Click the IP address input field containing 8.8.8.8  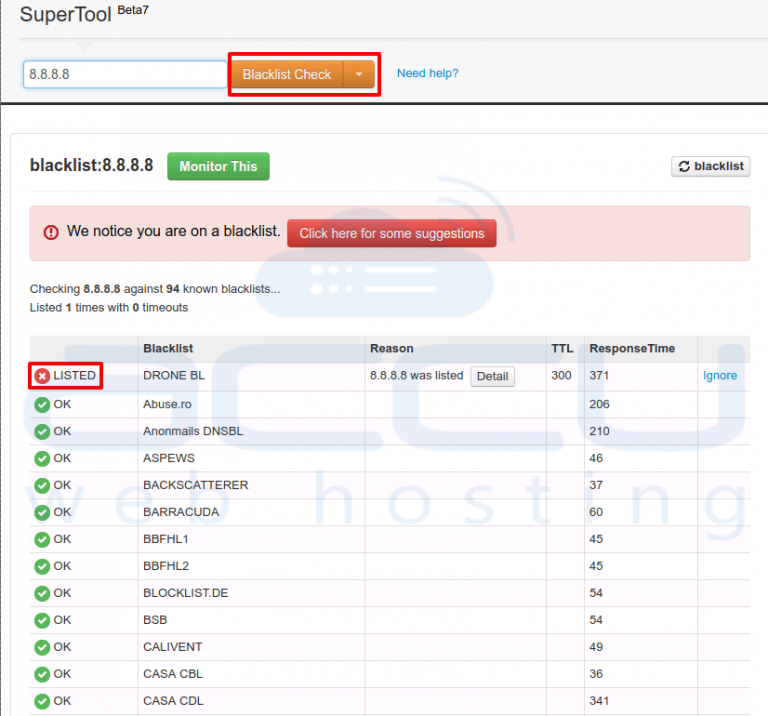pyautogui.click(x=126, y=74)
